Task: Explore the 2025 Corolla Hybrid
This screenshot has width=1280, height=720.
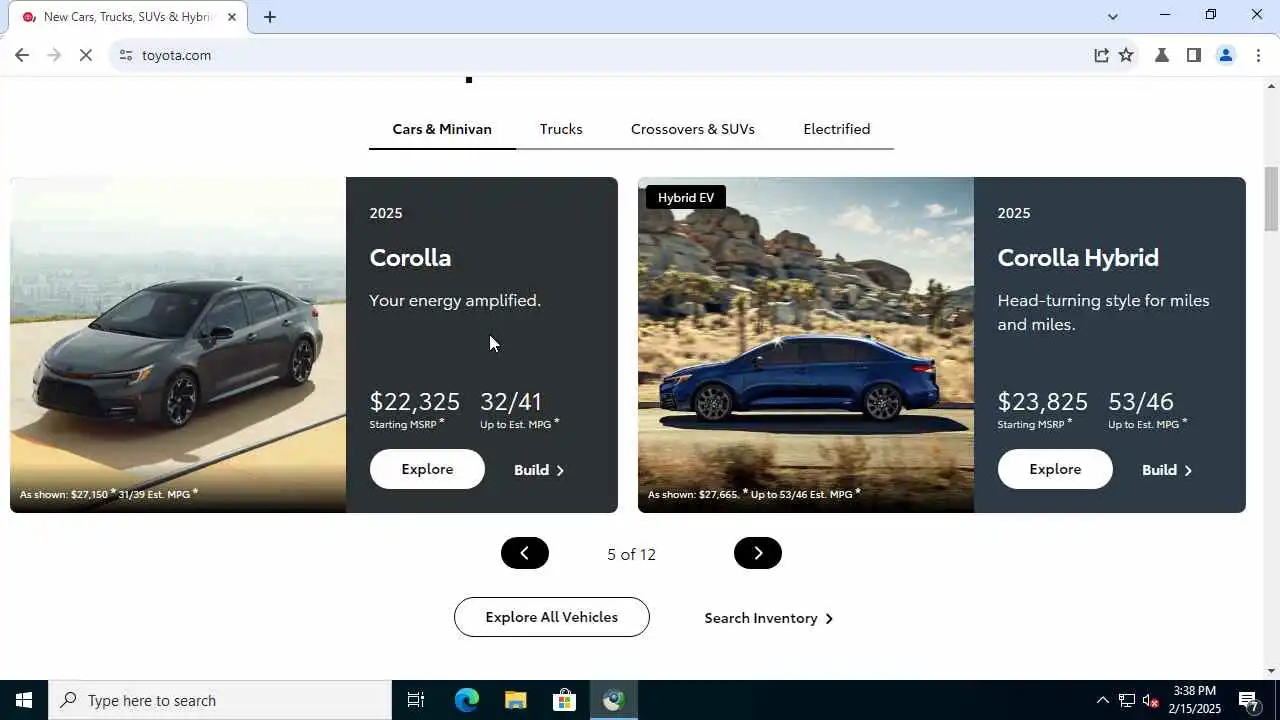Action: click(1055, 469)
